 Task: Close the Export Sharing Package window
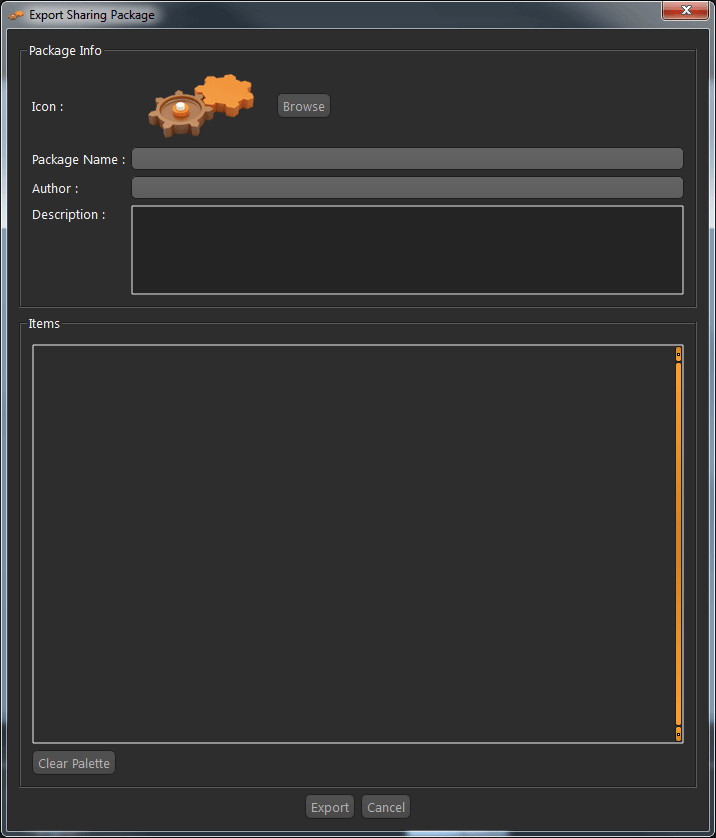tap(686, 10)
